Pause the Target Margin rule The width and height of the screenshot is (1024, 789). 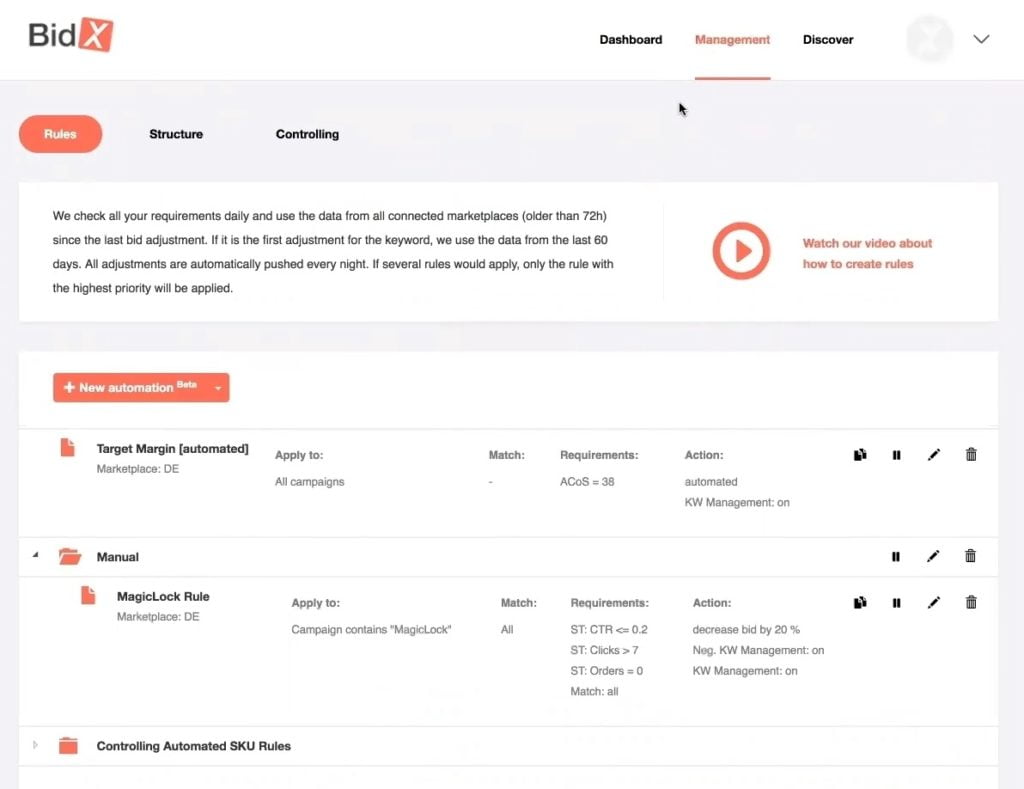tap(896, 455)
